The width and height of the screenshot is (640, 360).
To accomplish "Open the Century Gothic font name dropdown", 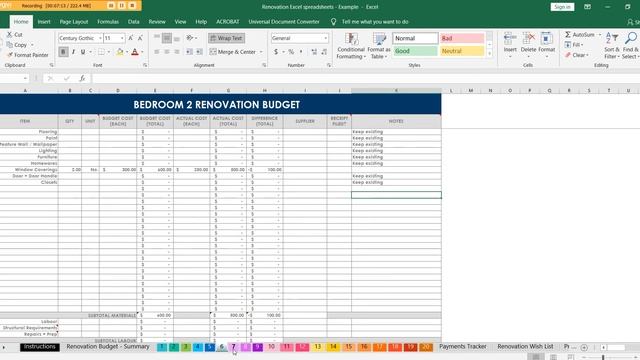I will [x=100, y=38].
